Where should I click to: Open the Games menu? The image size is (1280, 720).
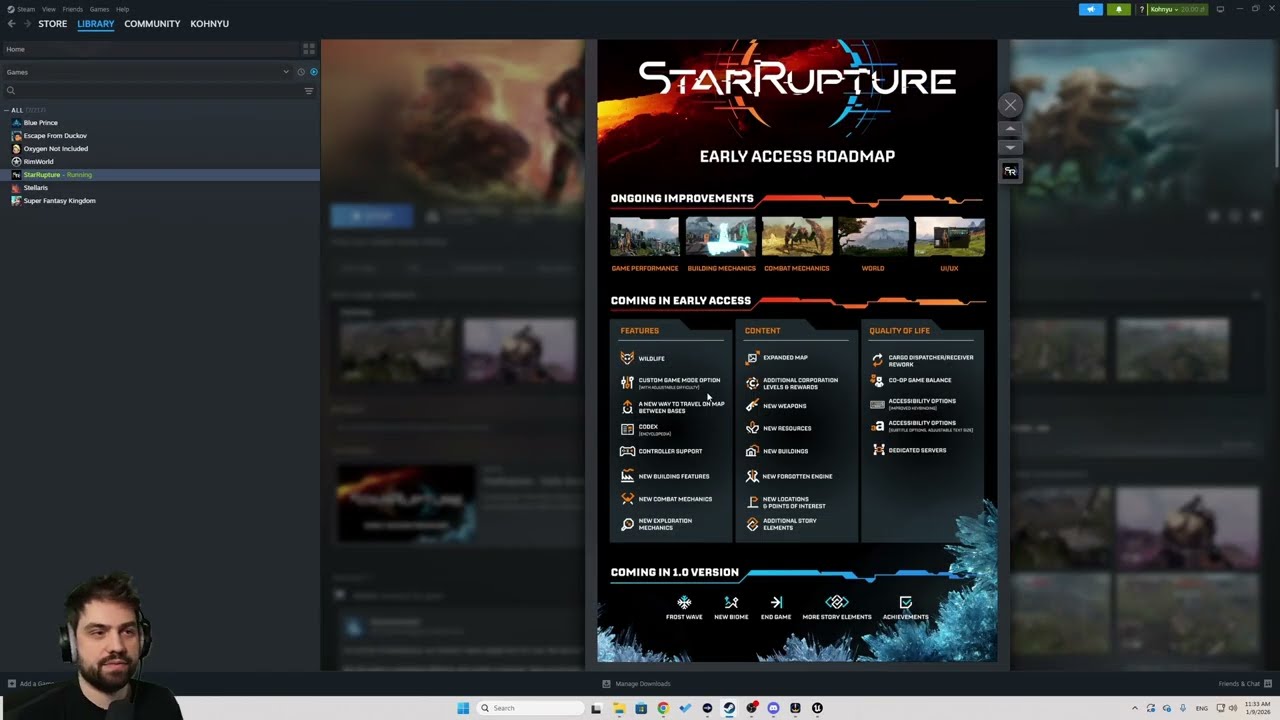pos(99,9)
